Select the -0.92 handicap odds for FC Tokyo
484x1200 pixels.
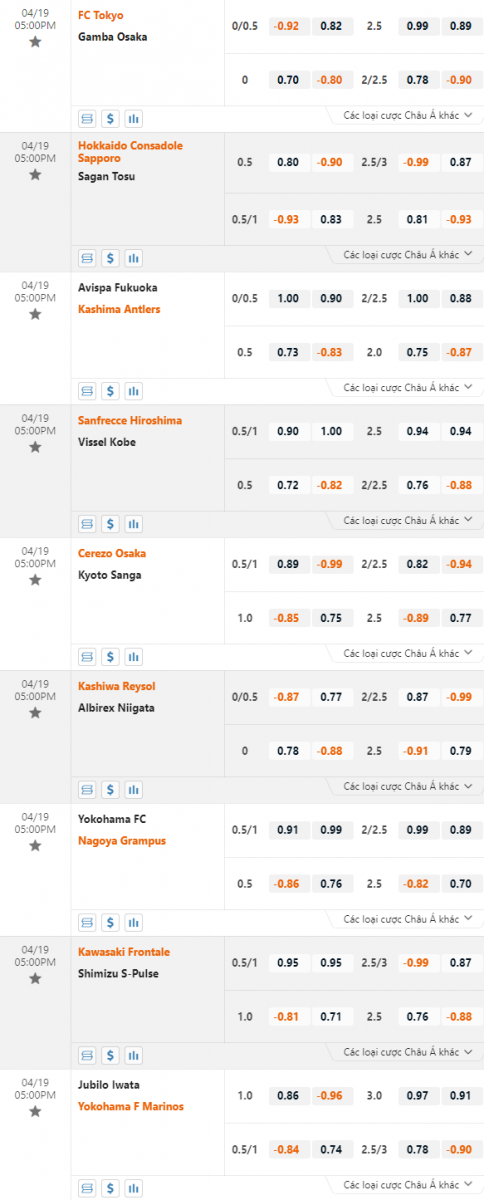click(x=288, y=28)
